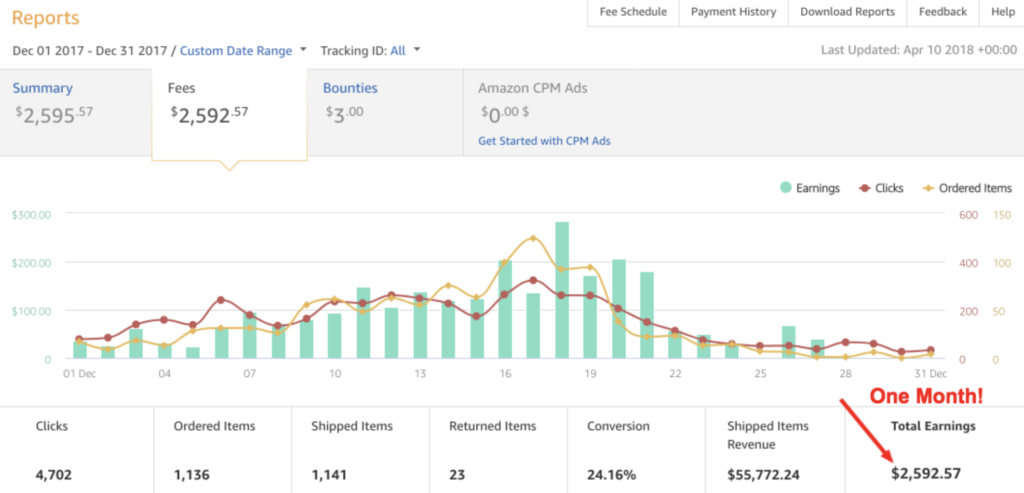This screenshot has width=1024, height=493.
Task: Click the $300.00 axis label
Action: [x=32, y=214]
